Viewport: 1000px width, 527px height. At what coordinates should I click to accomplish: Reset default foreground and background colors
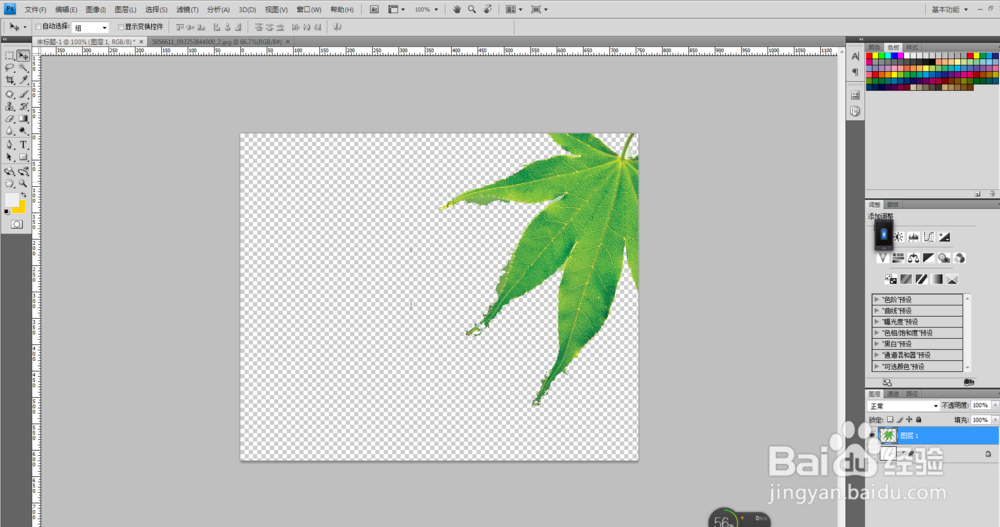7,212
